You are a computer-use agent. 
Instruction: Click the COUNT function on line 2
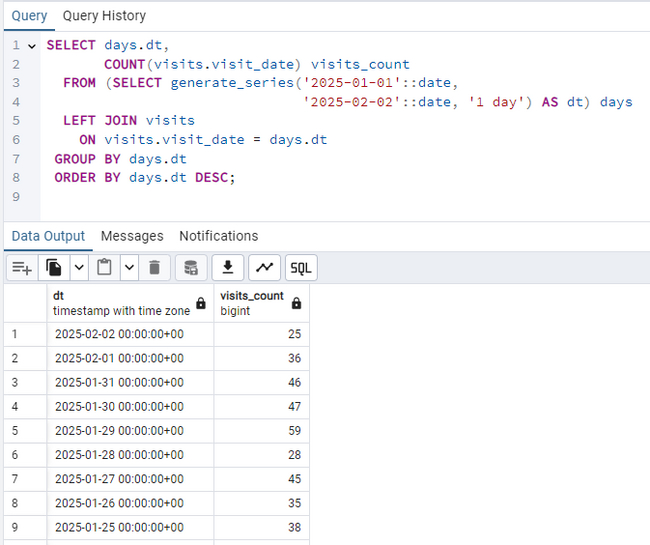tap(124, 65)
